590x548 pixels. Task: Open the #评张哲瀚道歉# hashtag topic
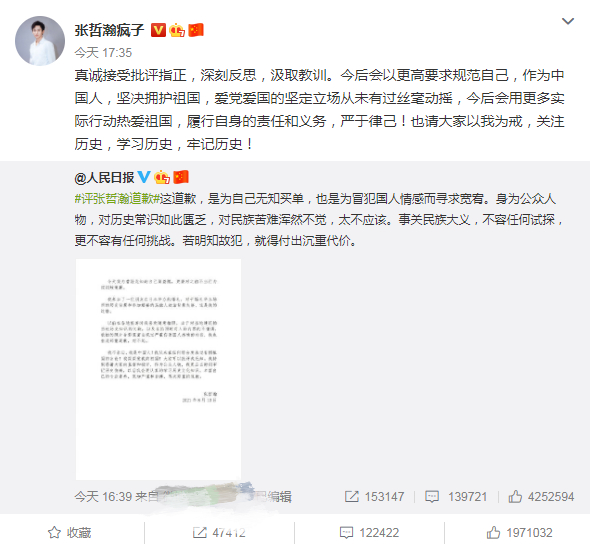pyautogui.click(x=117, y=199)
